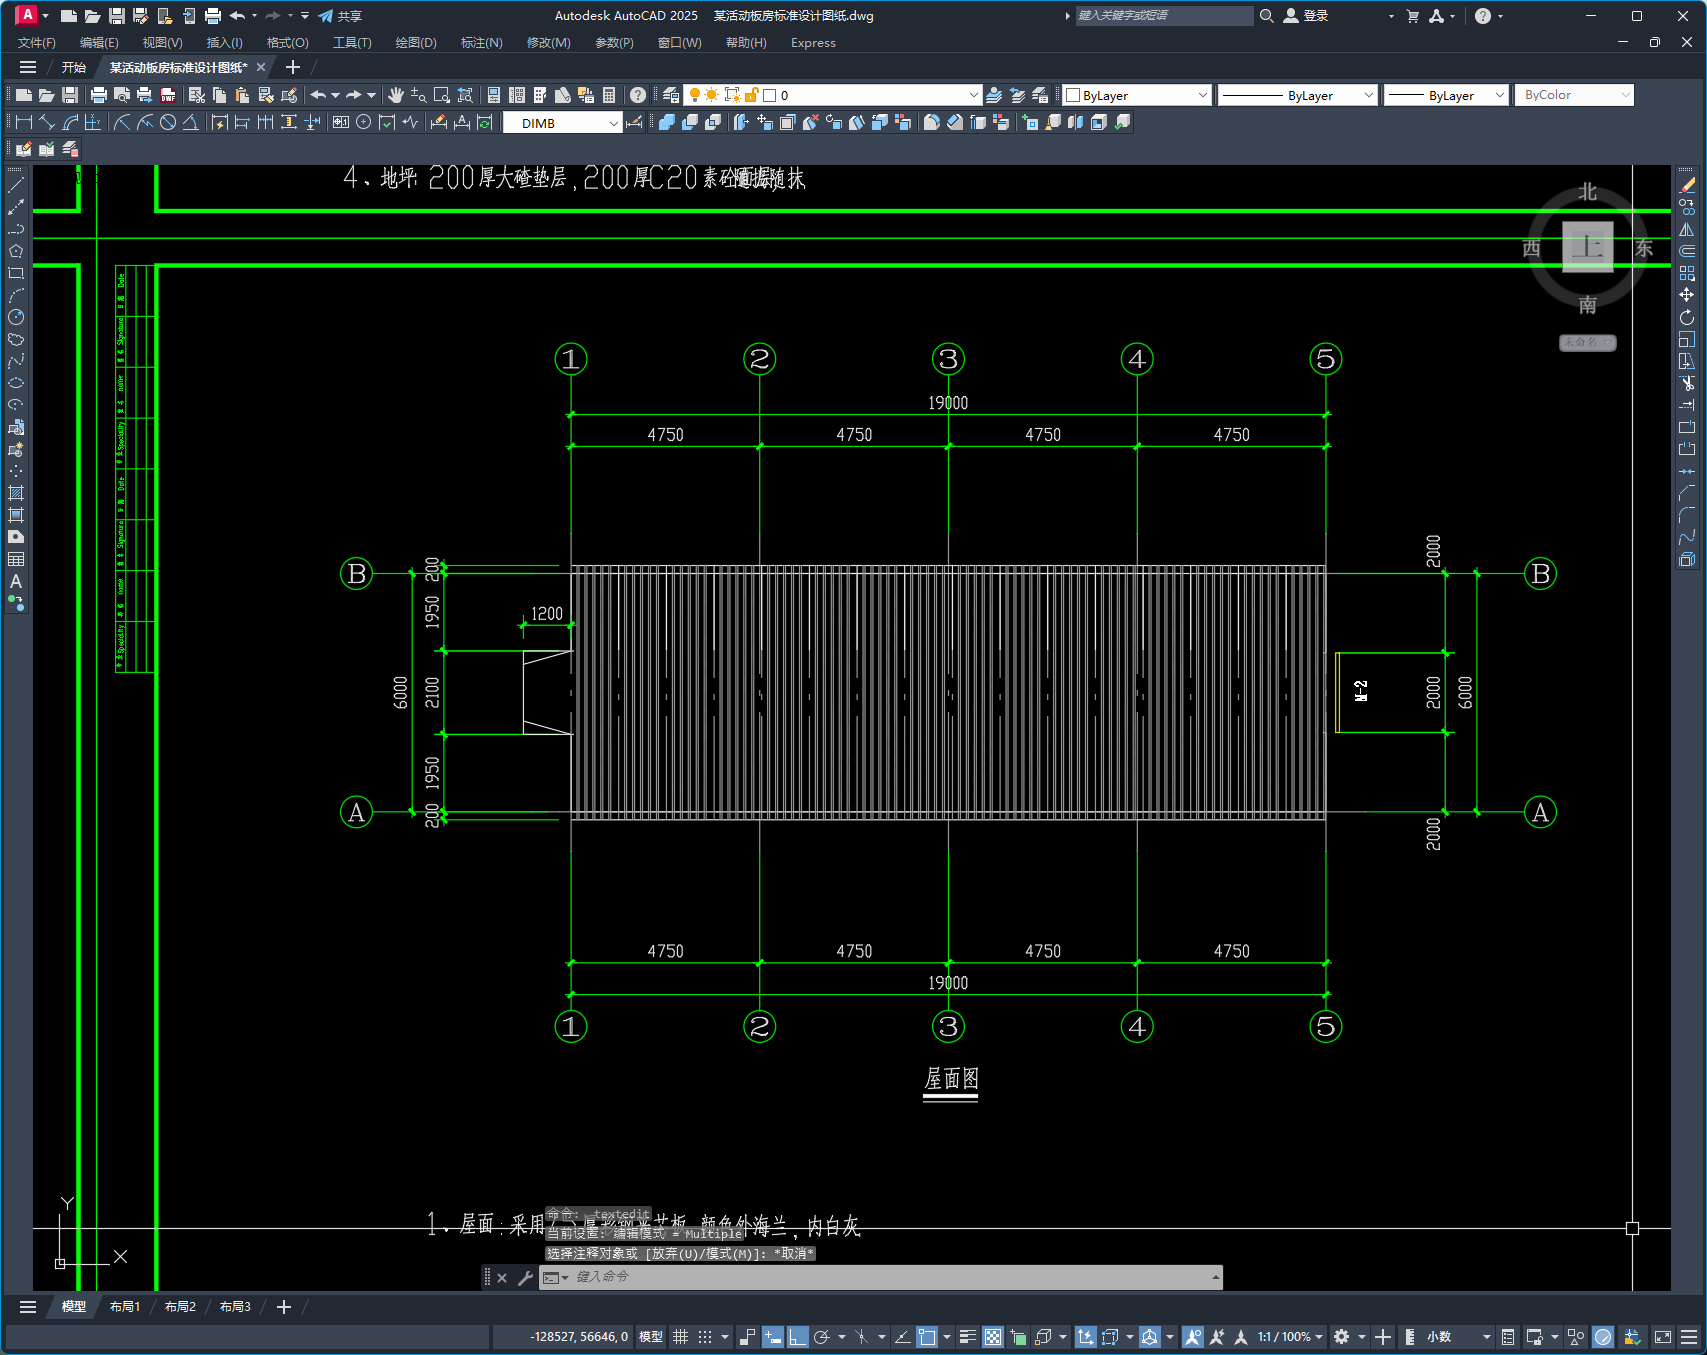
Task: Click the Zoom Window toolbar icon
Action: [x=442, y=95]
